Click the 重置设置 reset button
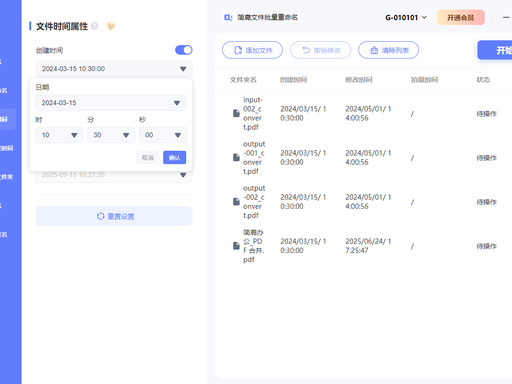The height and width of the screenshot is (384, 512). point(114,216)
